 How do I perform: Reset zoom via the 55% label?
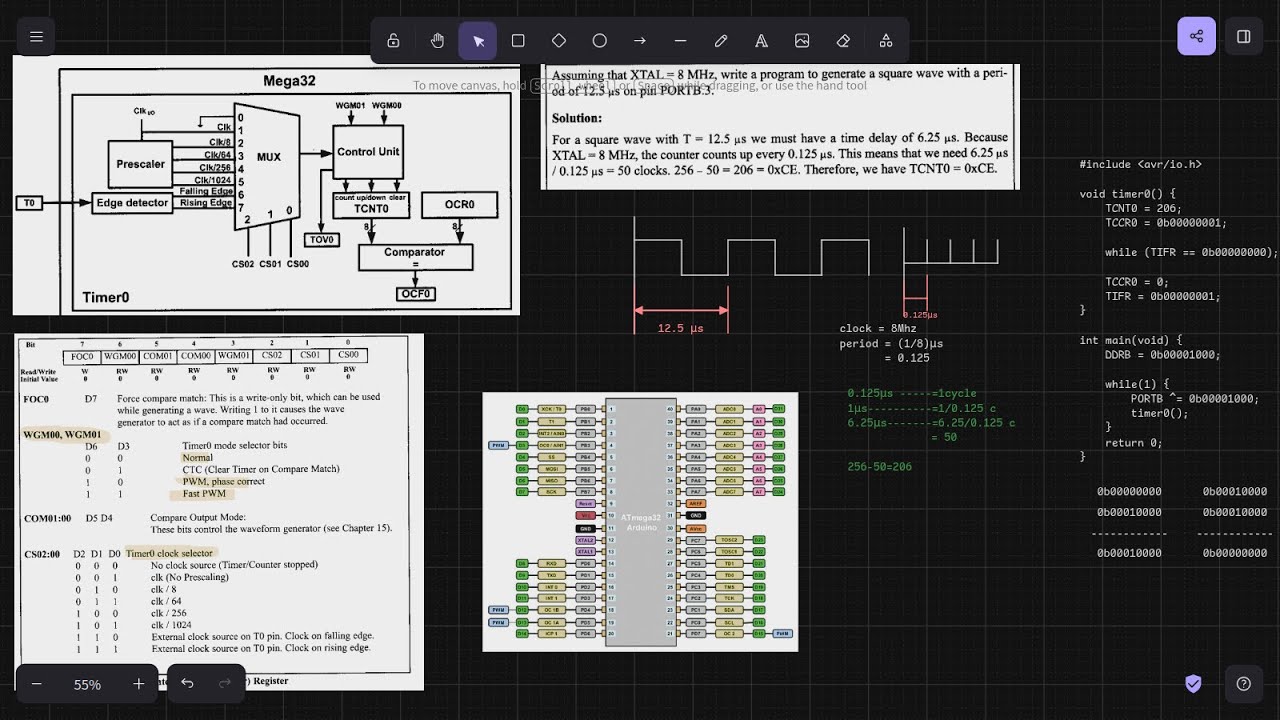pos(87,684)
